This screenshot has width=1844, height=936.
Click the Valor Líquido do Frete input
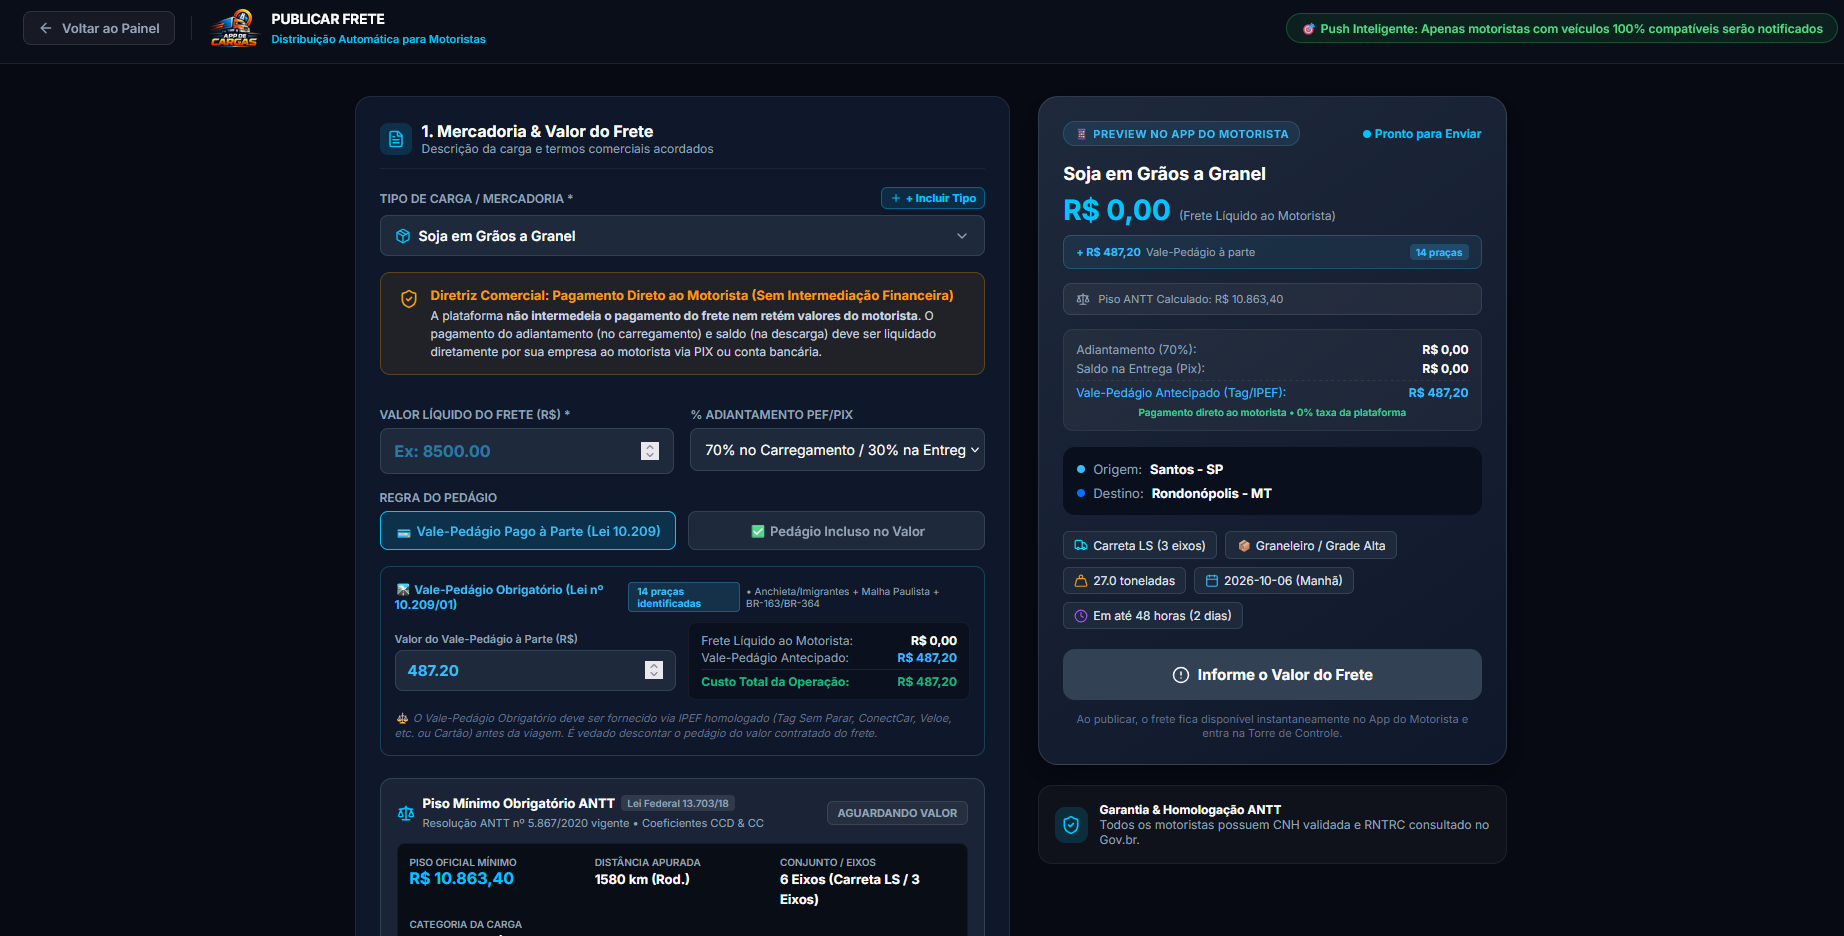[x=527, y=451]
